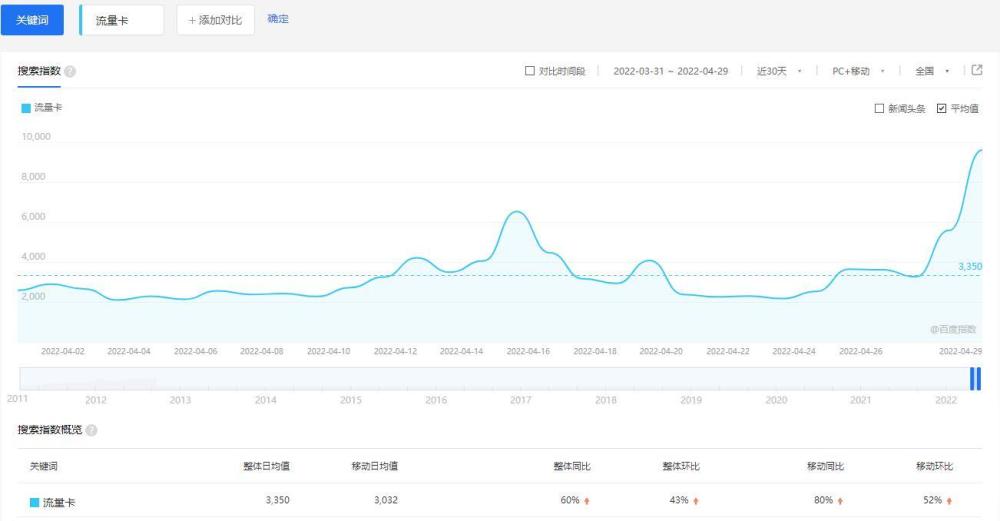Click the 确定 link
Screen dimensions: 1000x521
(x=277, y=19)
